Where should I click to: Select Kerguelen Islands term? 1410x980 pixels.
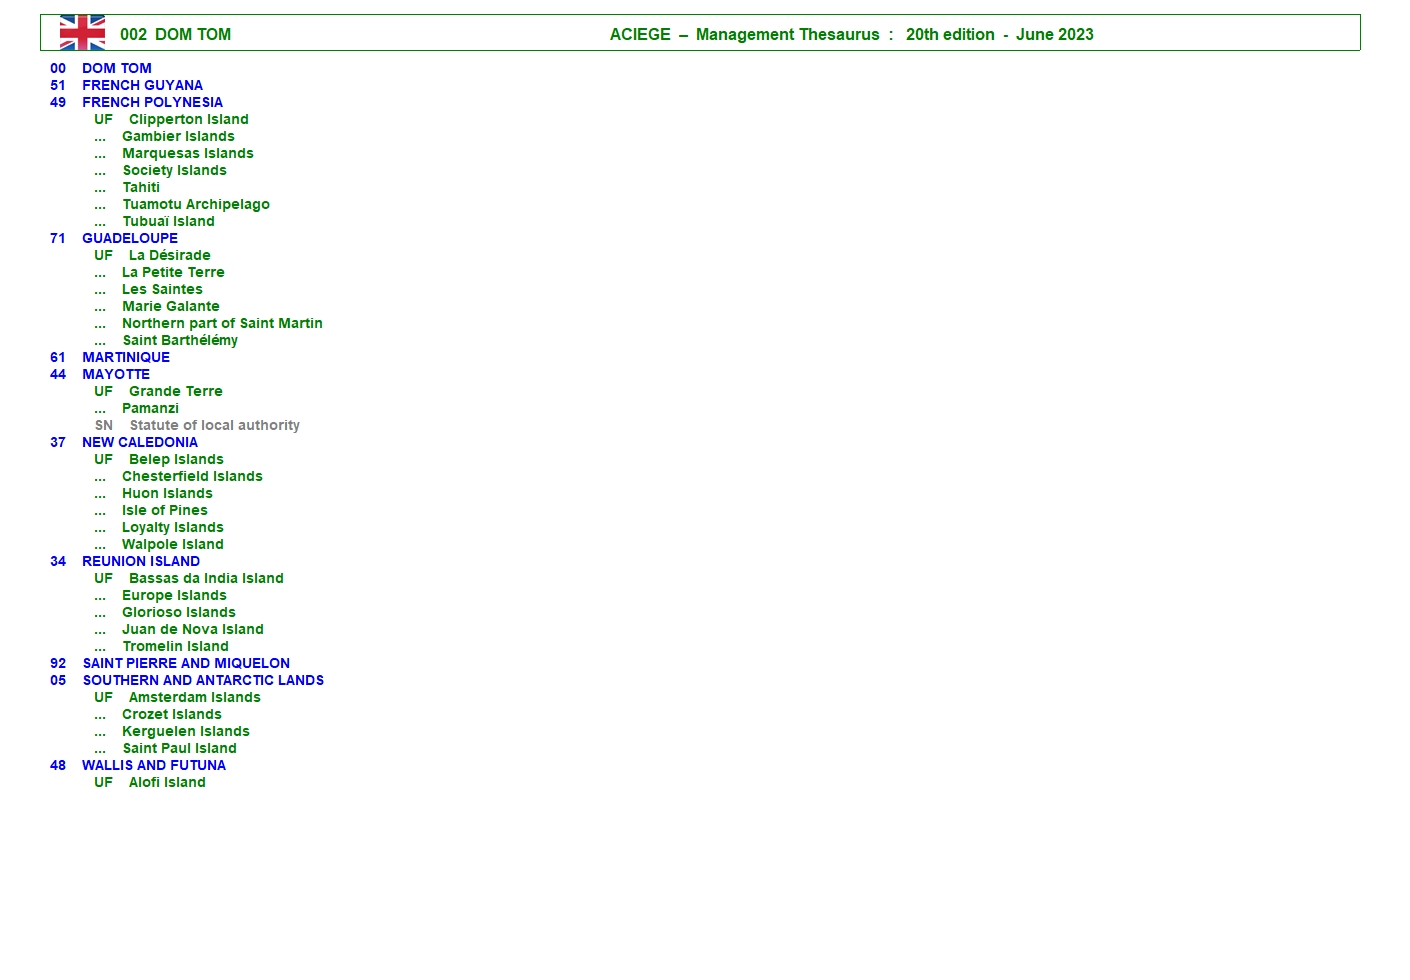point(186,731)
